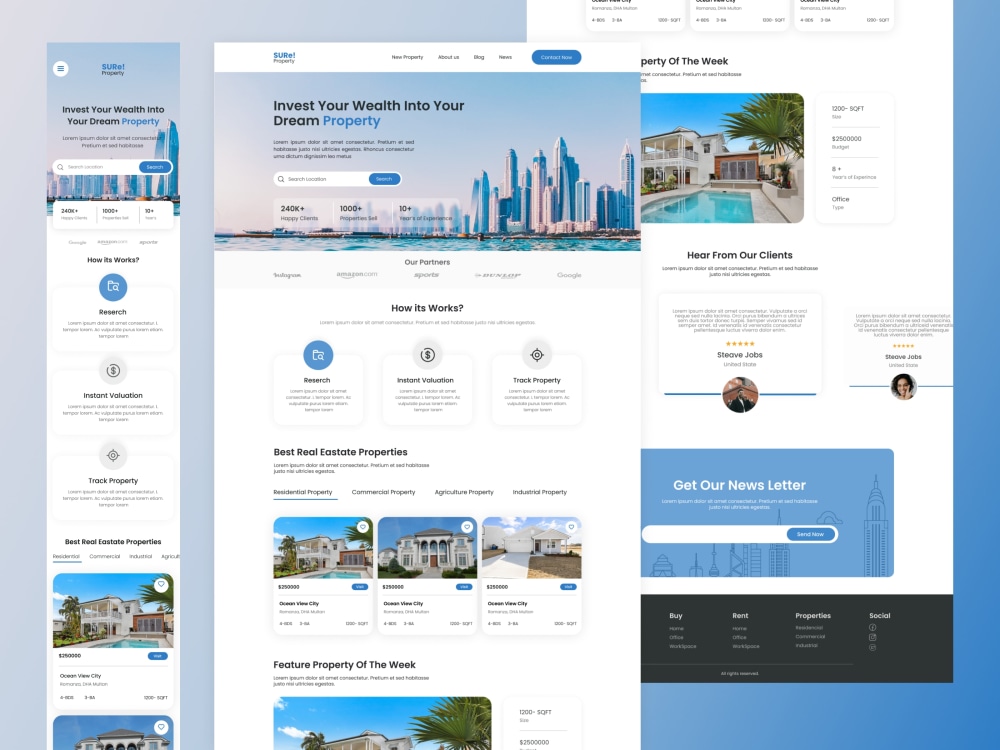Viewport: 1000px width, 750px height.
Task: Click the magnifier icon in mobile search field
Action: [61, 167]
